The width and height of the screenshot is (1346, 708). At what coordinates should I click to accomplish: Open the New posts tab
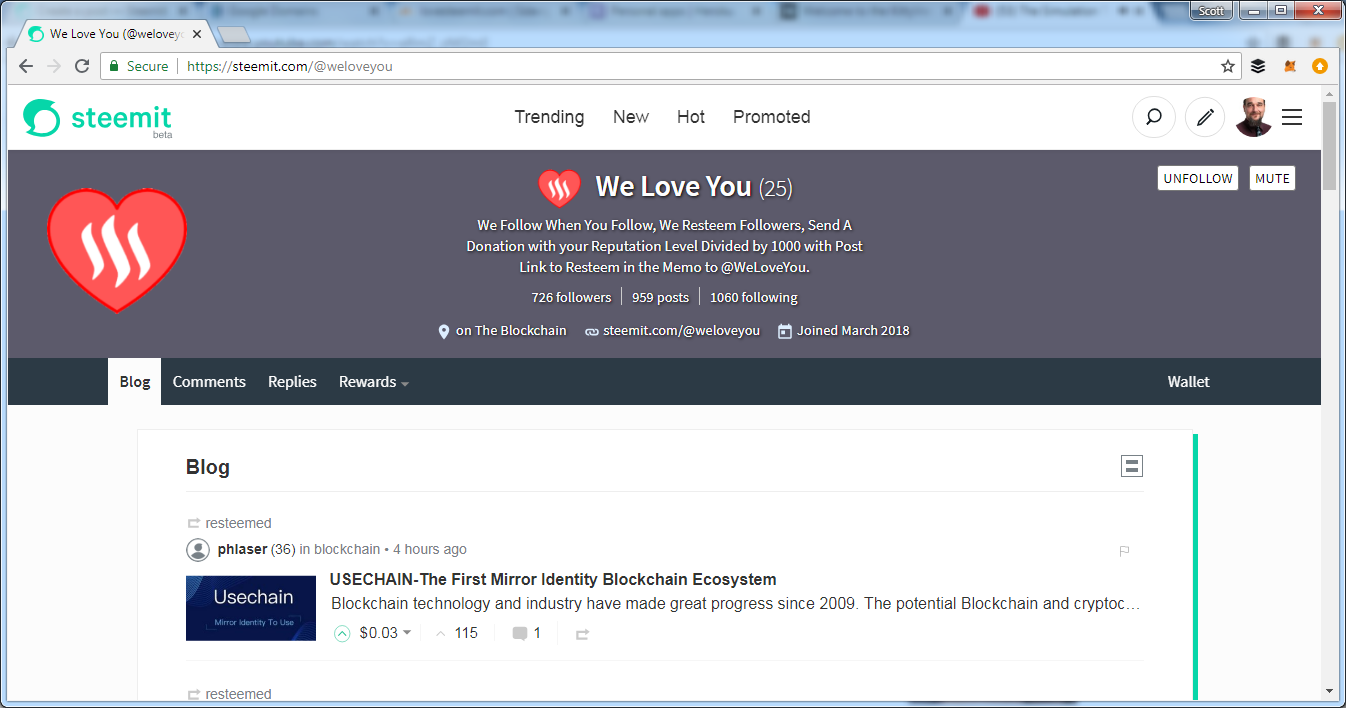point(631,117)
